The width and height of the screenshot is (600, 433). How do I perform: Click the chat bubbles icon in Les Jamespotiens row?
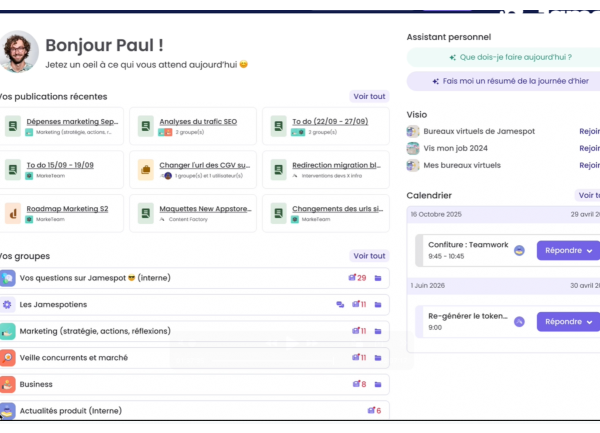(340, 304)
